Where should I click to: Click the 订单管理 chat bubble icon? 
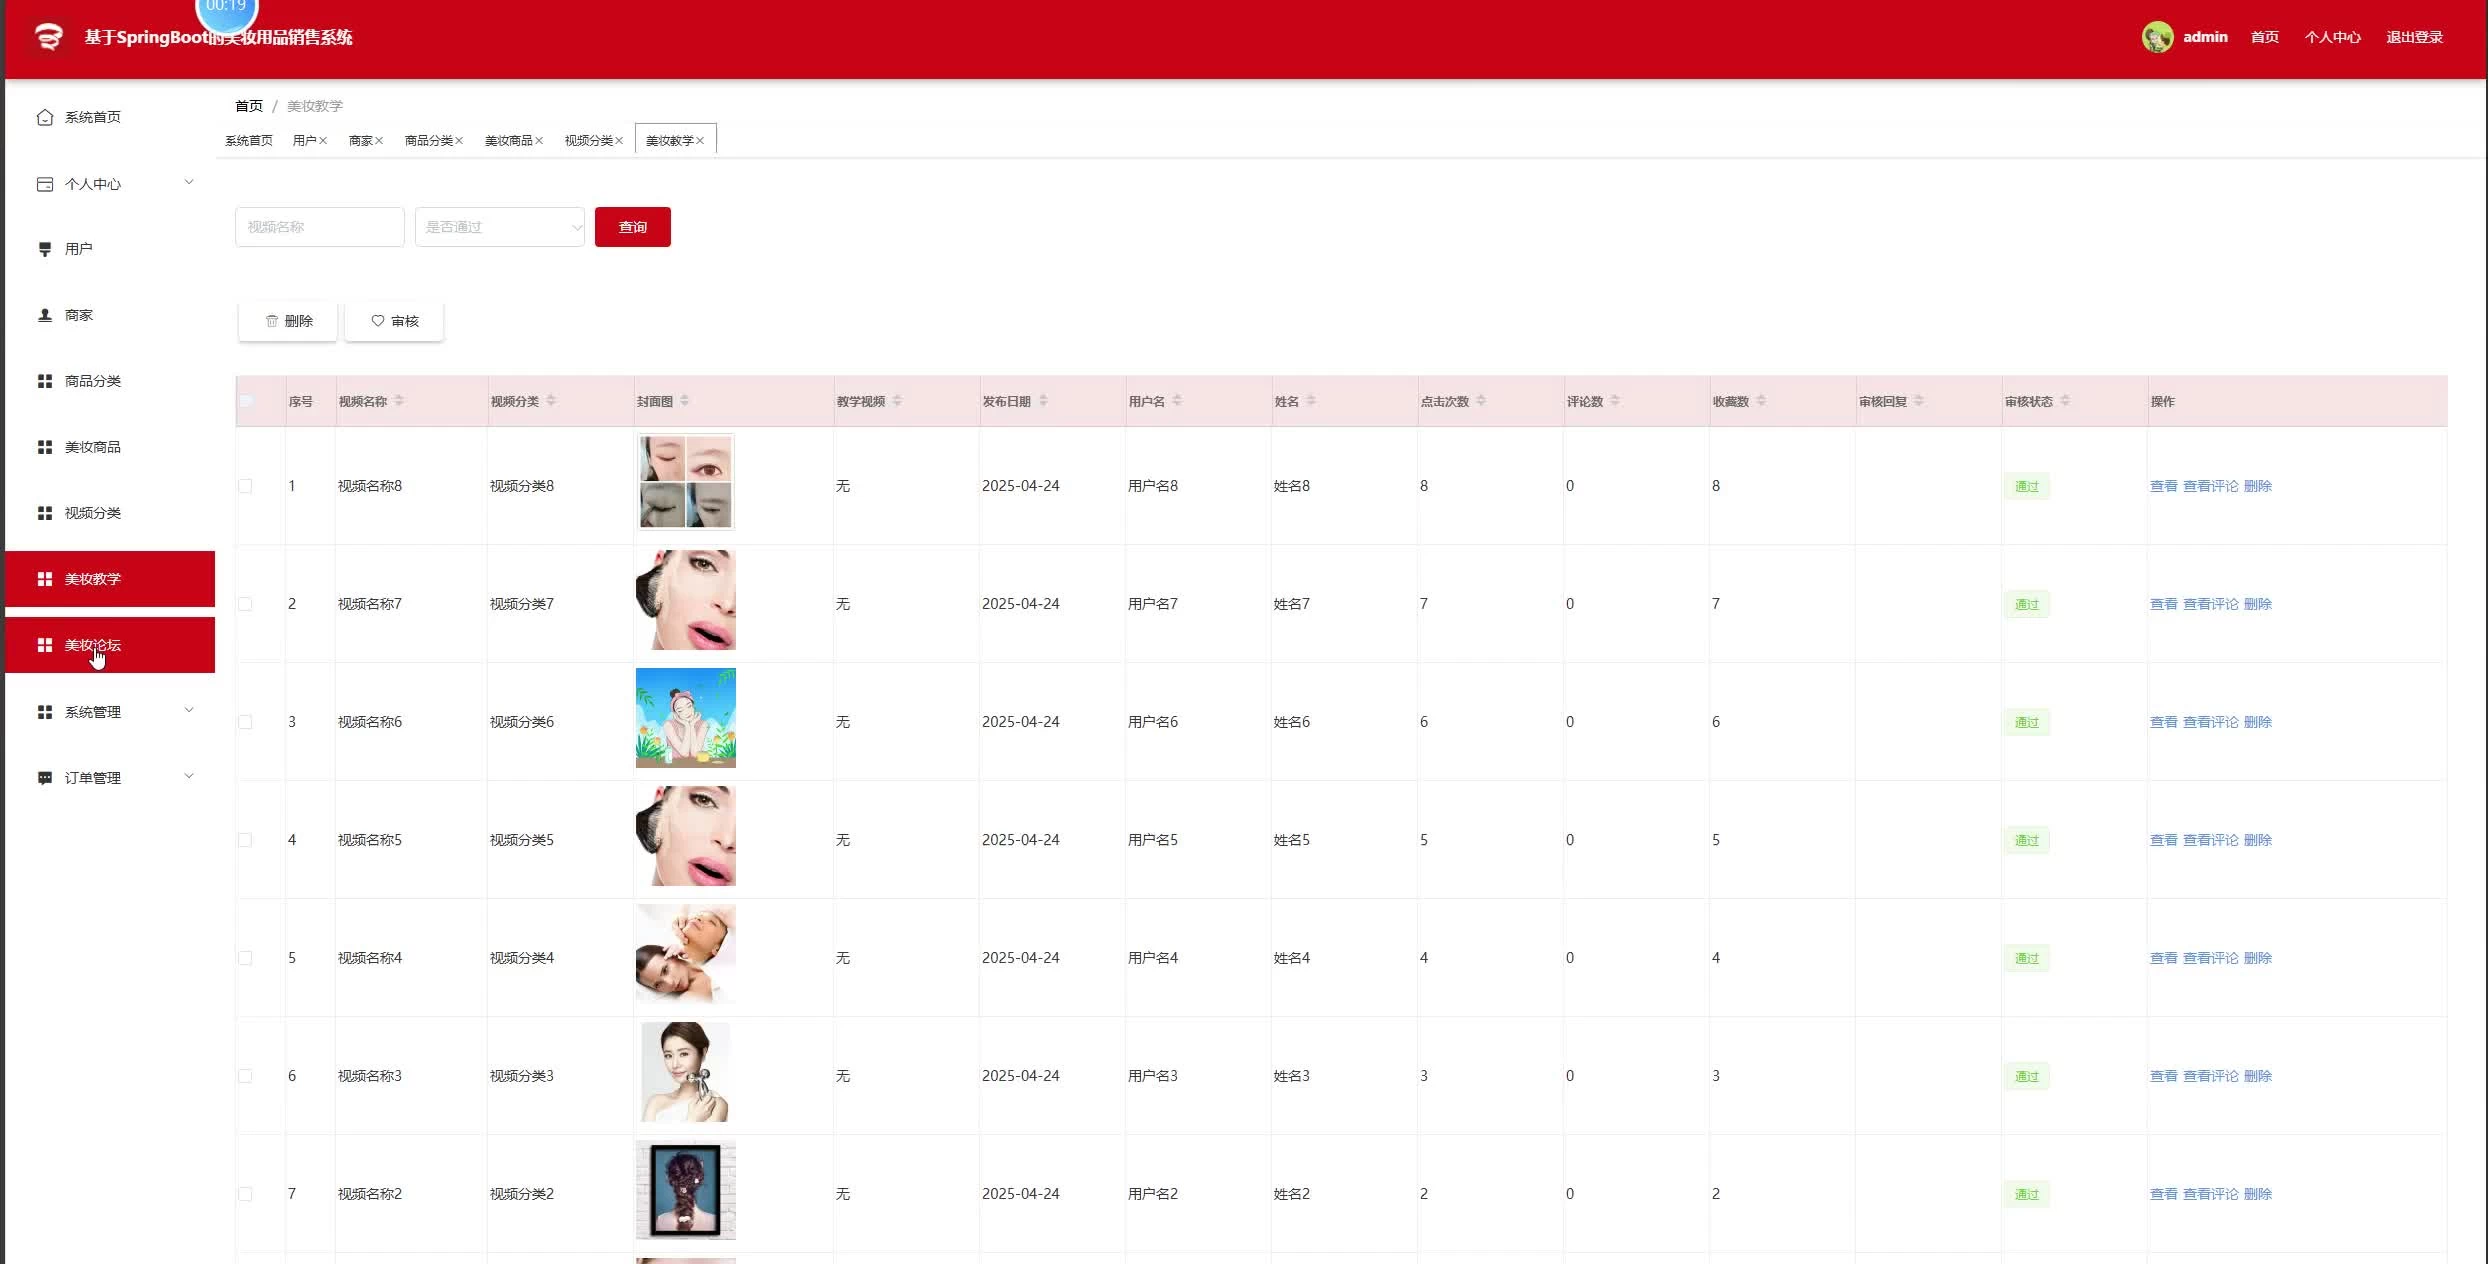click(44, 778)
